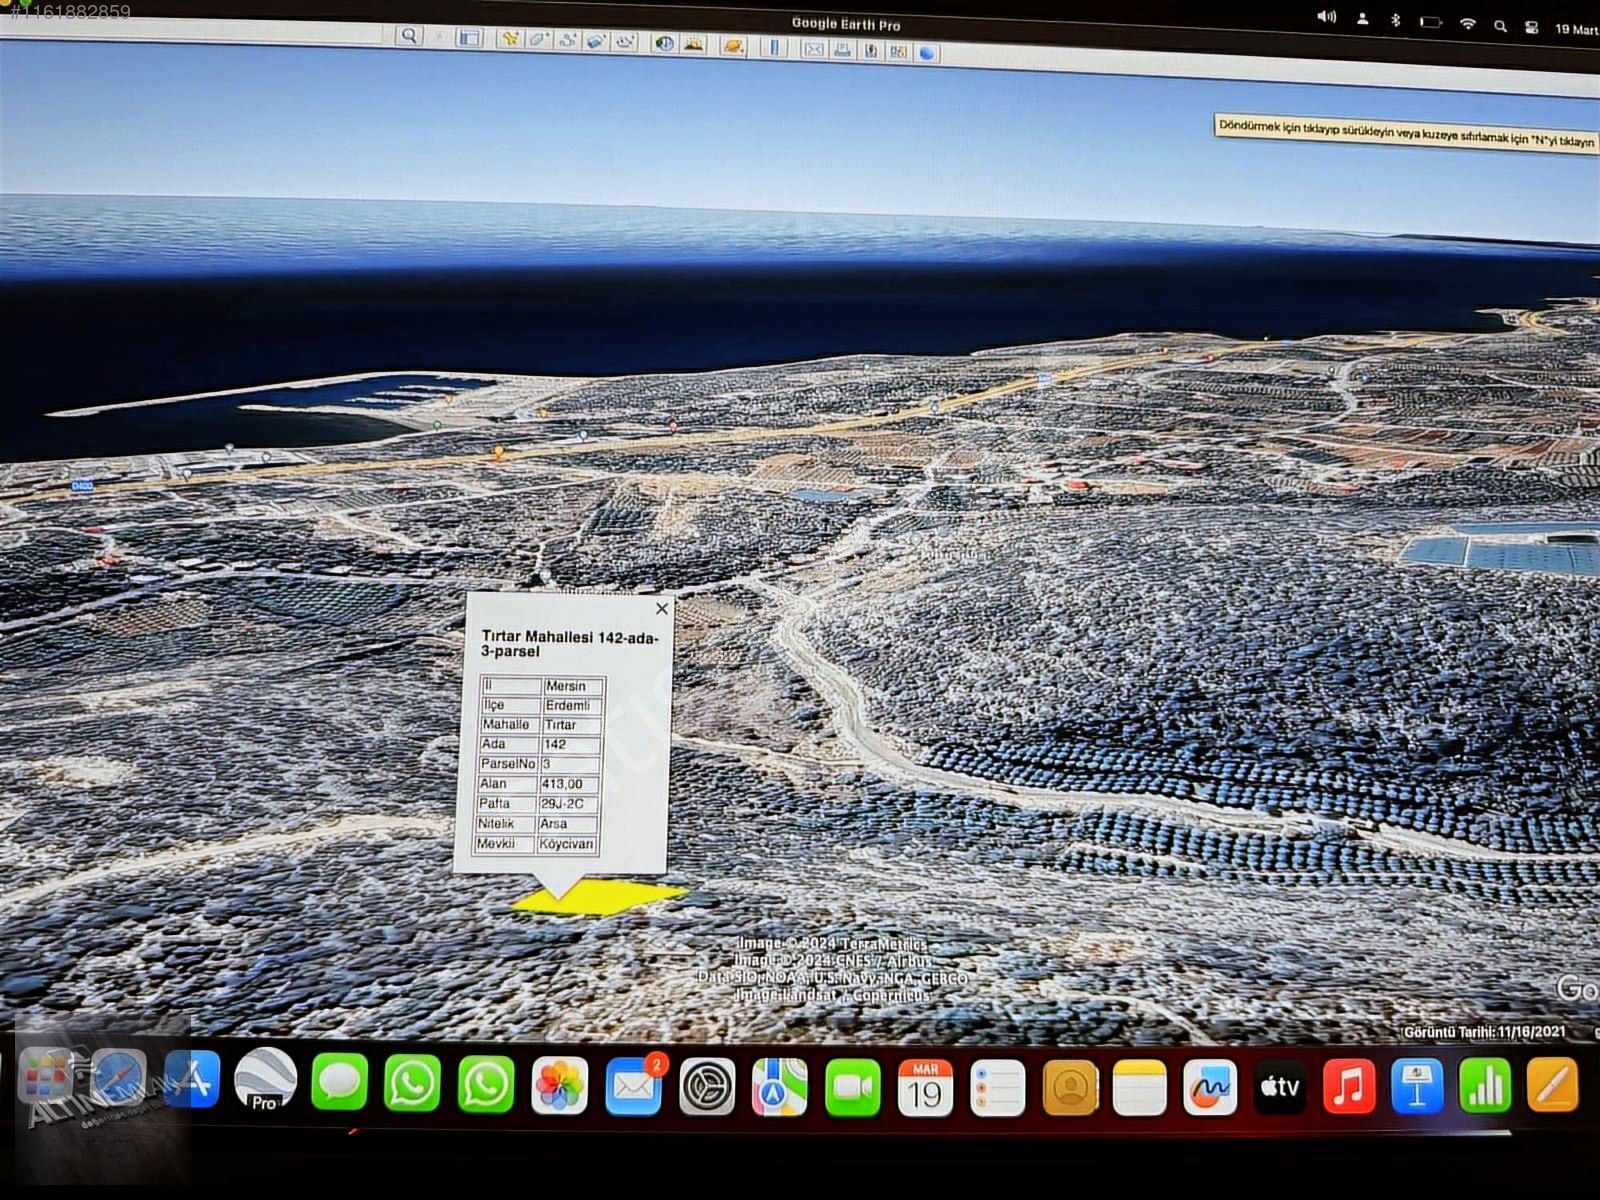The height and width of the screenshot is (1200, 1600).
Task: Open Control Center in the menu bar
Action: (x=1531, y=27)
